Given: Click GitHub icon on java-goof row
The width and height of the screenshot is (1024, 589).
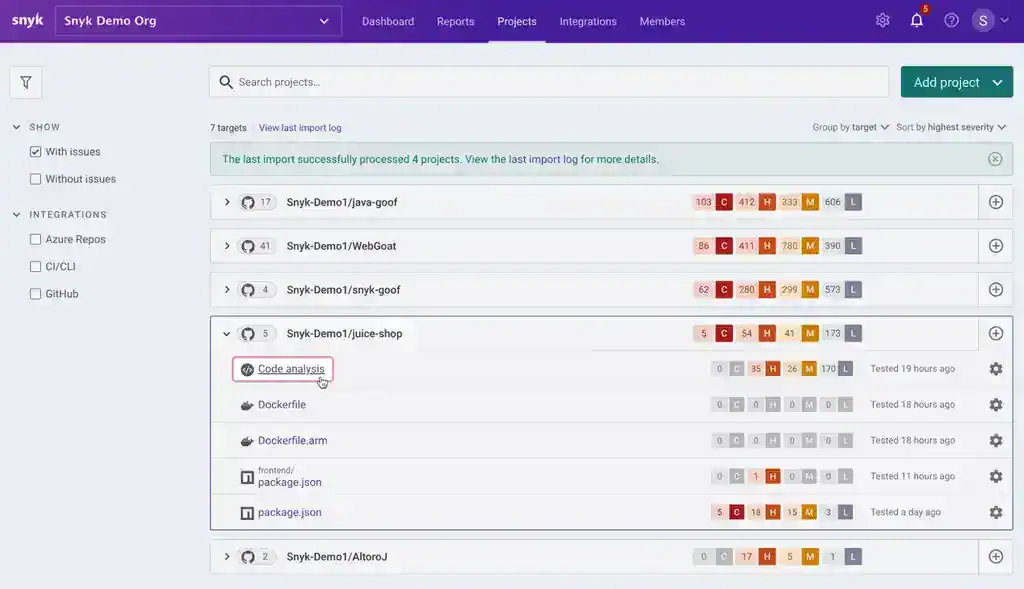Looking at the screenshot, I should [x=248, y=202].
